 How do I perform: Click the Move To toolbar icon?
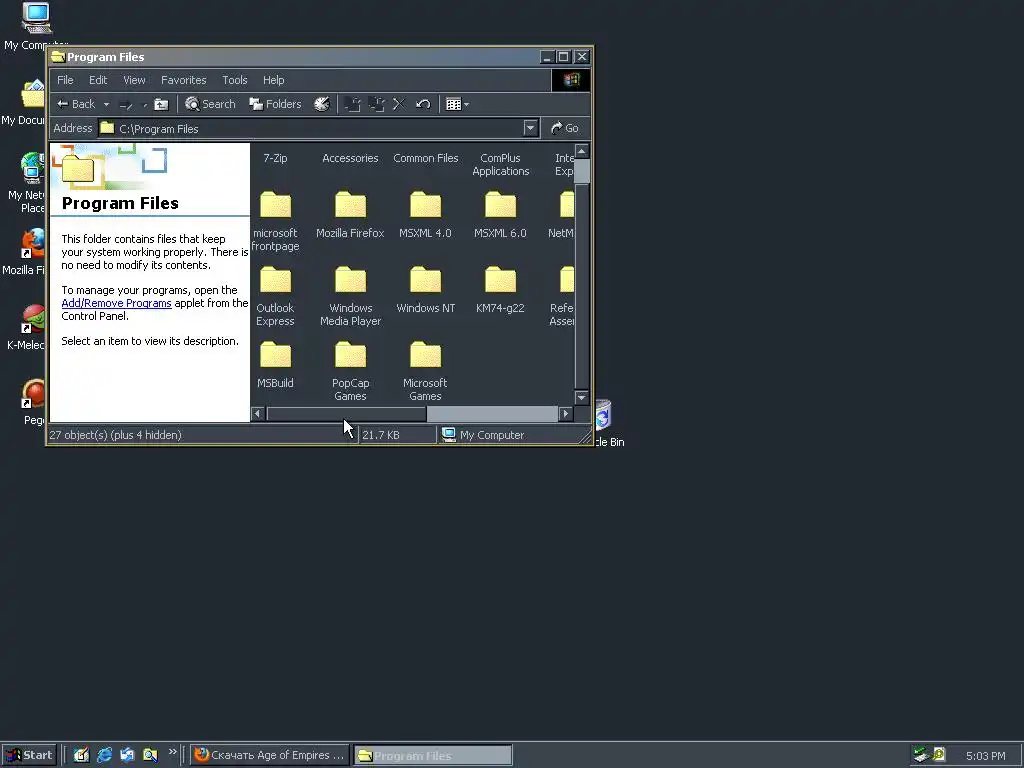pyautogui.click(x=353, y=104)
